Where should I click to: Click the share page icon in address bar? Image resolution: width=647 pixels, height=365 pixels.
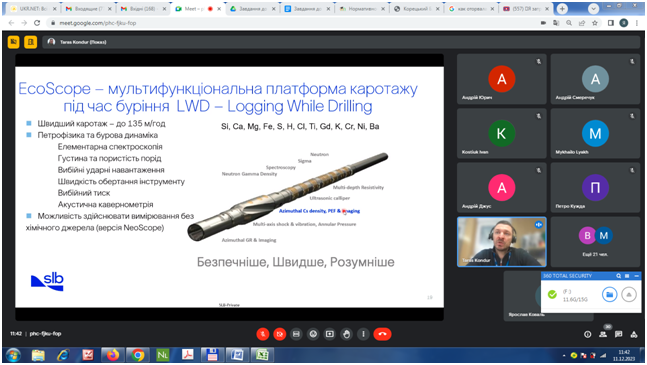click(x=582, y=23)
